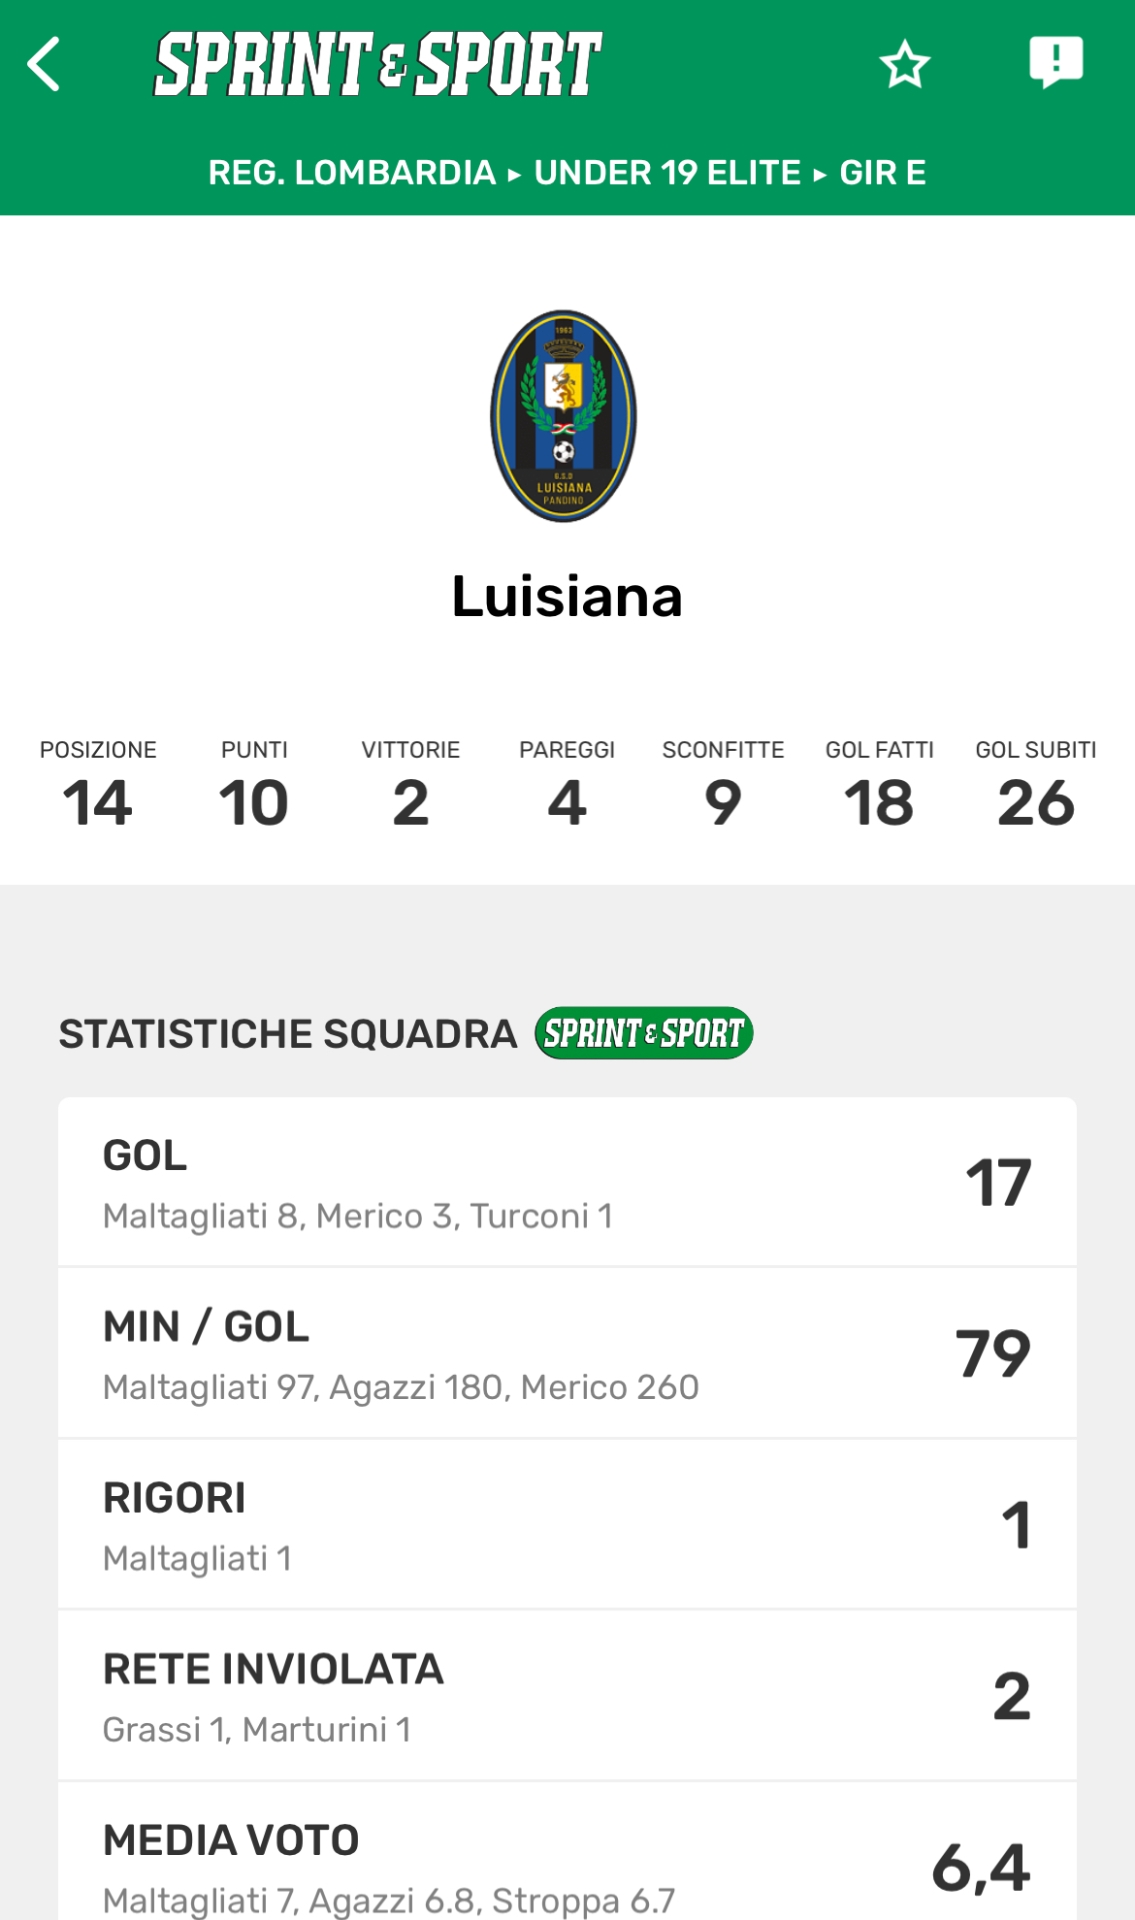The image size is (1135, 1920).
Task: Tap the Statistiche Squadra section title
Action: pos(288,1034)
